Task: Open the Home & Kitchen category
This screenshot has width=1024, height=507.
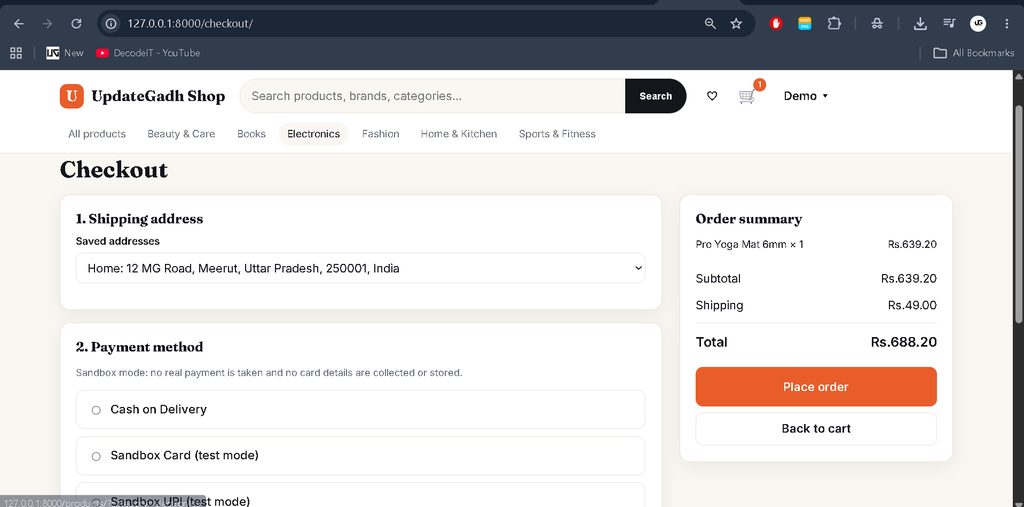Action: tap(458, 134)
